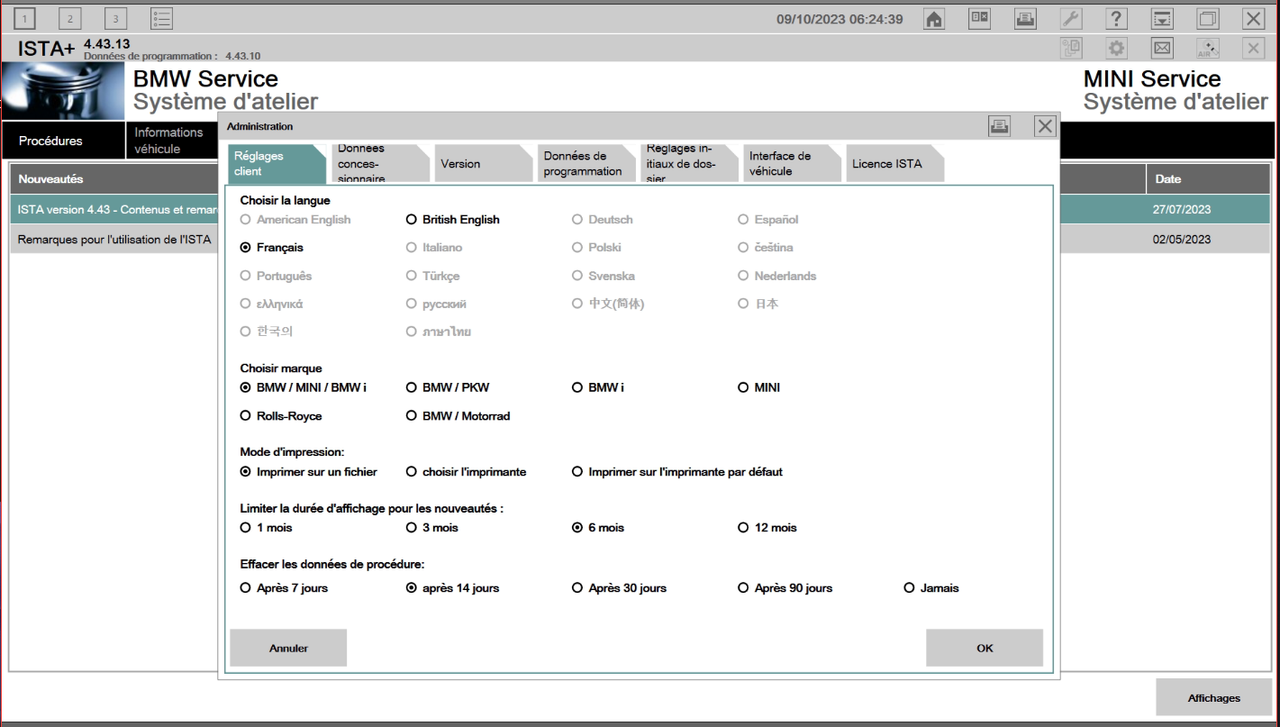Image resolution: width=1280 pixels, height=727 pixels.
Task: Choose BMW / MINI / BMW i brand
Action: [303, 387]
